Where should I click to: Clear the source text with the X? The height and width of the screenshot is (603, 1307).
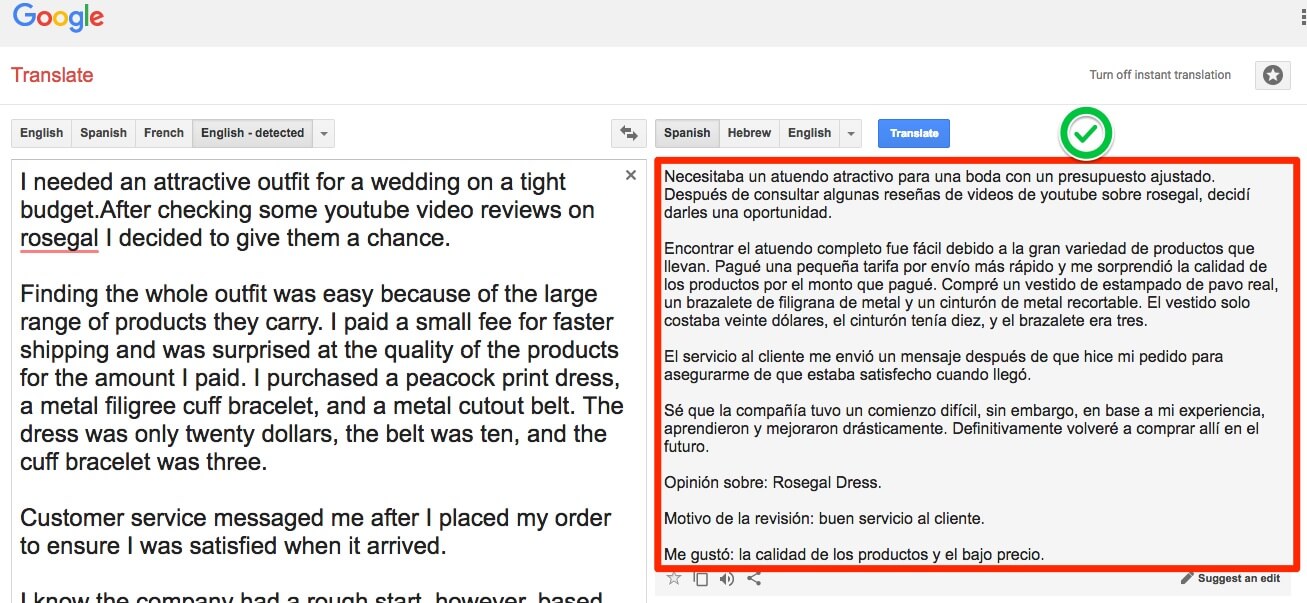[630, 175]
